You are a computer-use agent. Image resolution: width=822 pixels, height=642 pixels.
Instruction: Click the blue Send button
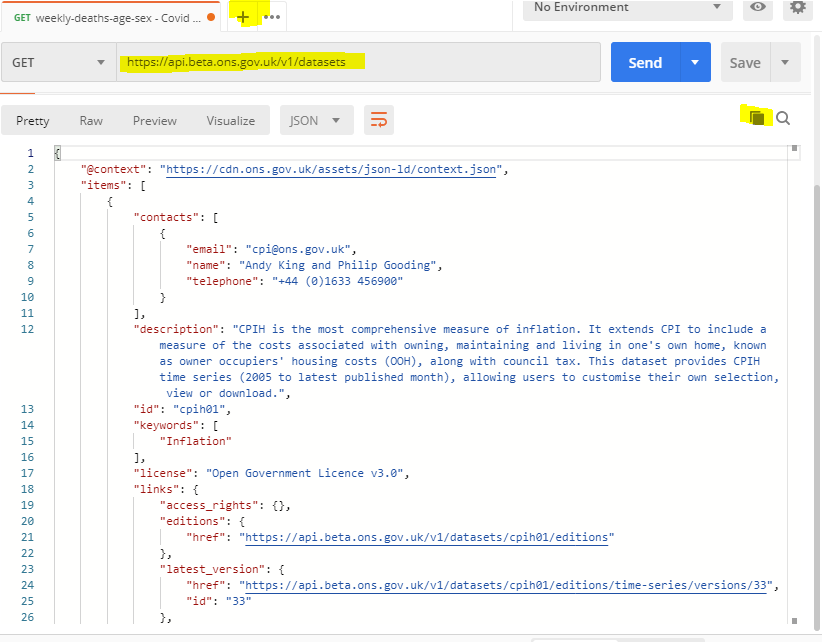coord(645,62)
